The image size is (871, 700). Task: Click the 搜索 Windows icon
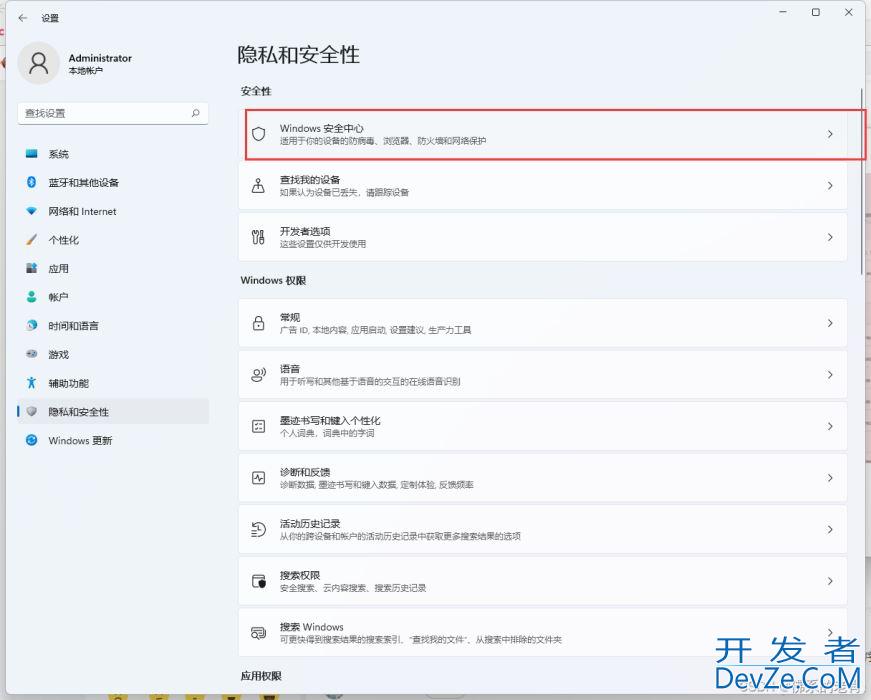click(258, 633)
